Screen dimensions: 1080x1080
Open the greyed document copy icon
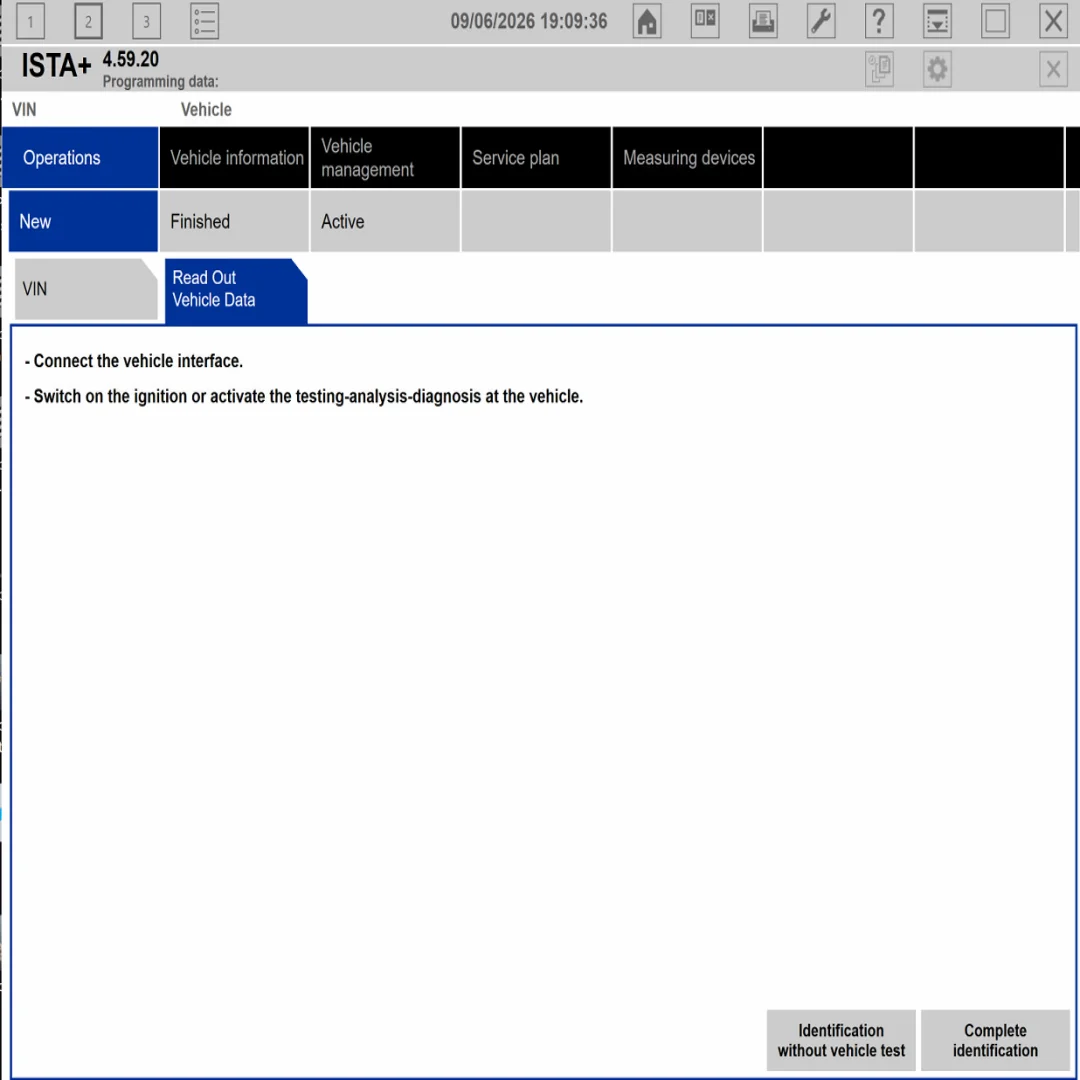879,70
